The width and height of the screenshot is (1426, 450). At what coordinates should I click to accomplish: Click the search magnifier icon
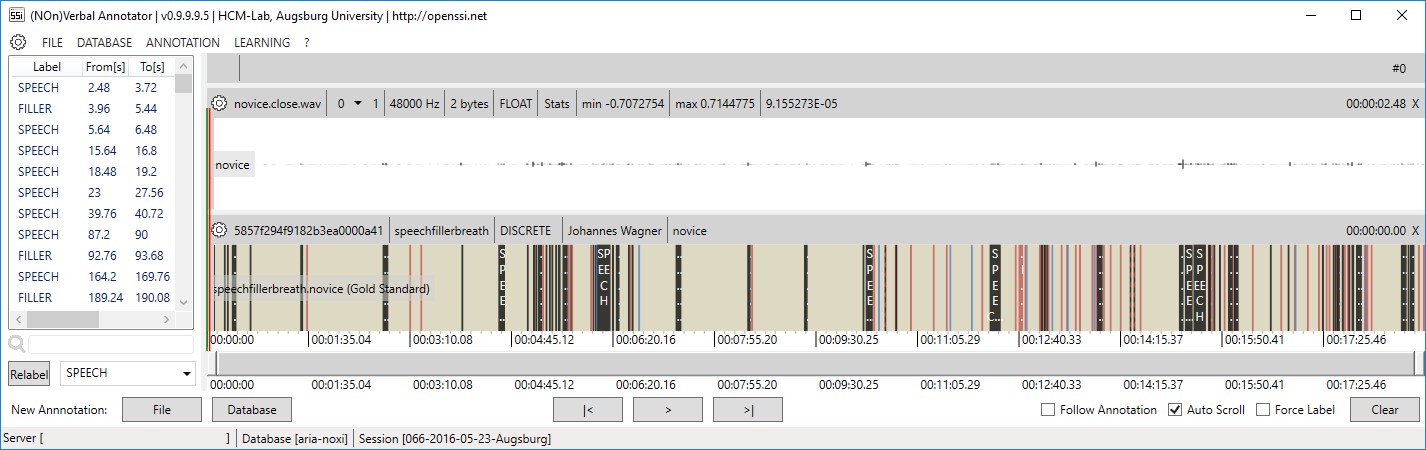point(17,344)
